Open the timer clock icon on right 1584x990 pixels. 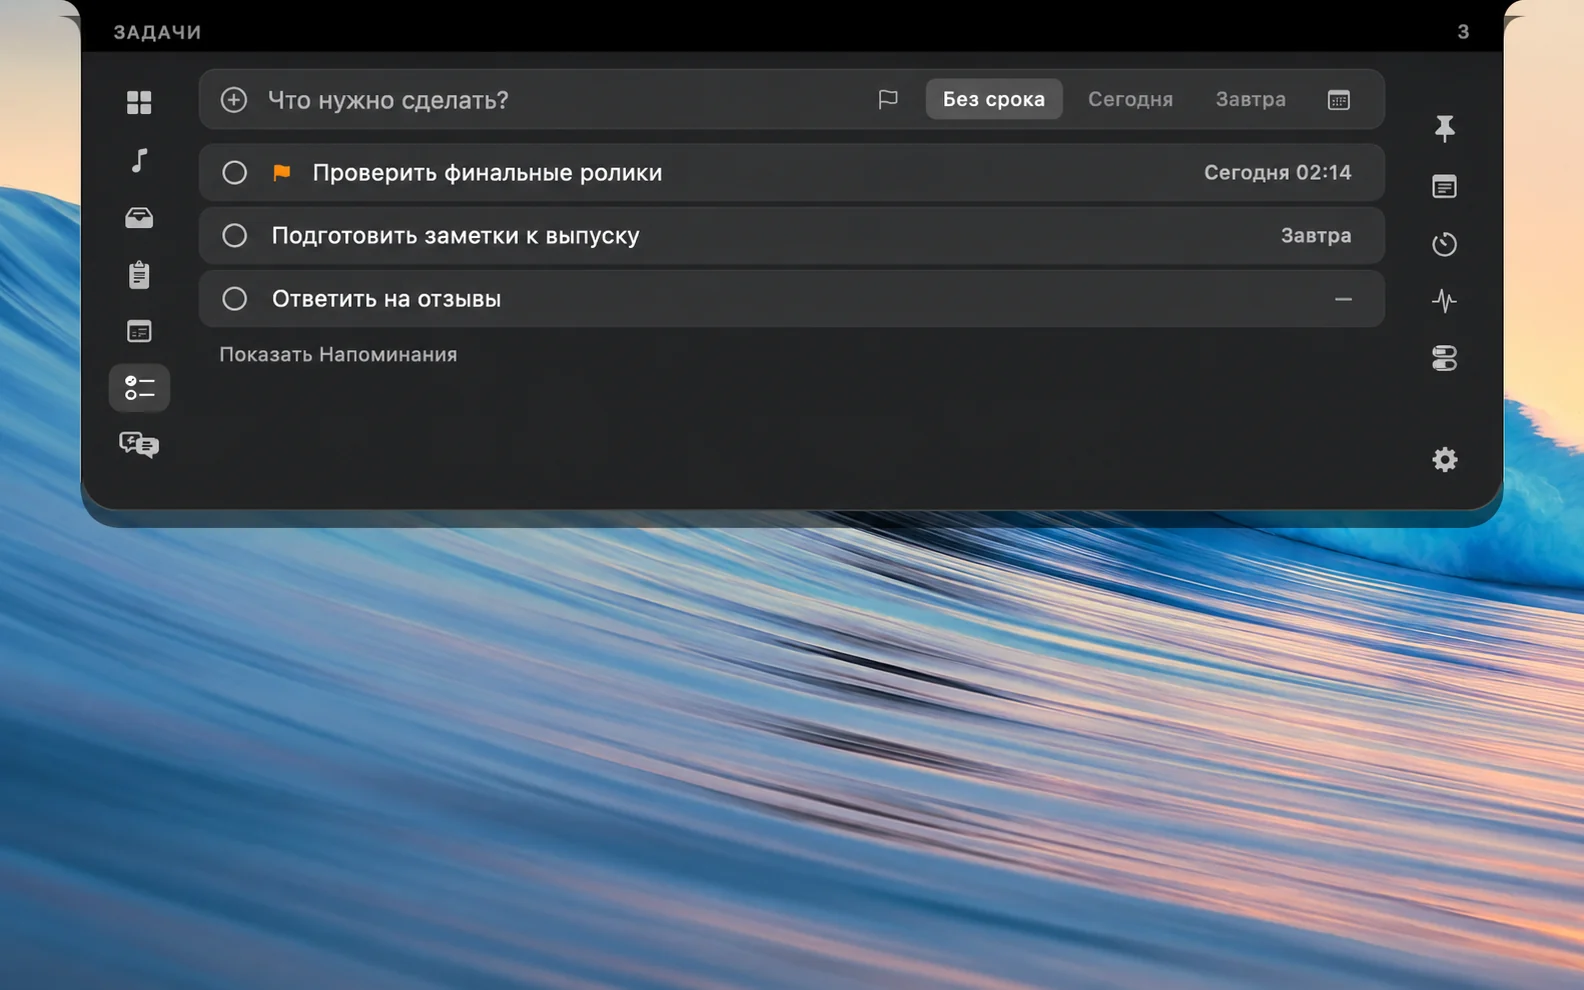click(x=1444, y=244)
